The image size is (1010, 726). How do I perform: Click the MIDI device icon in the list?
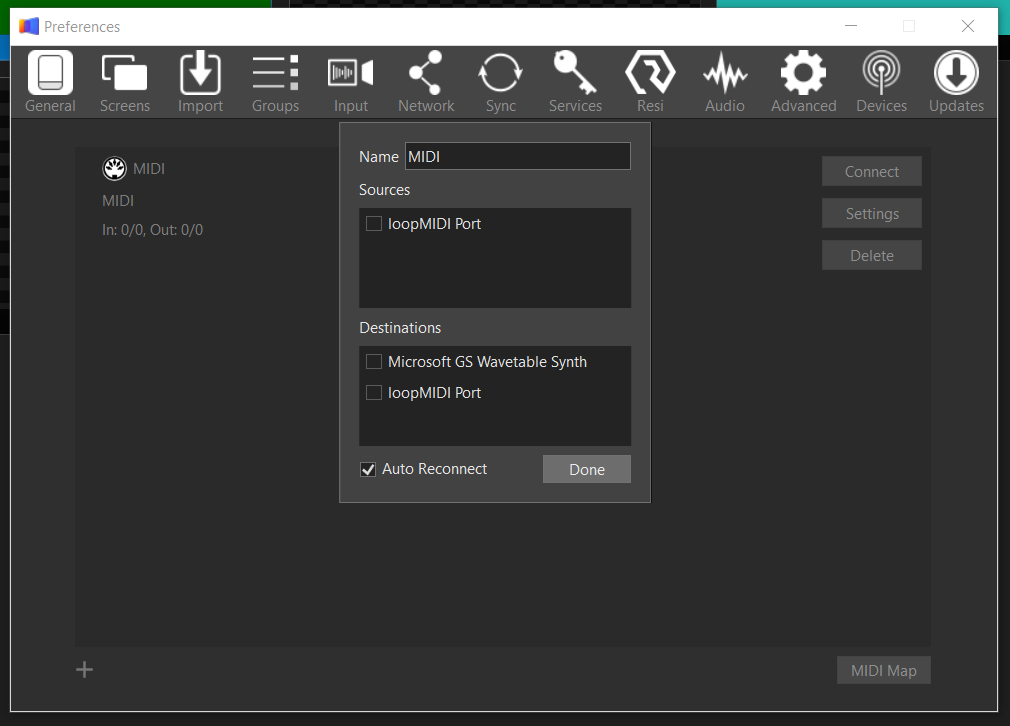click(x=115, y=169)
